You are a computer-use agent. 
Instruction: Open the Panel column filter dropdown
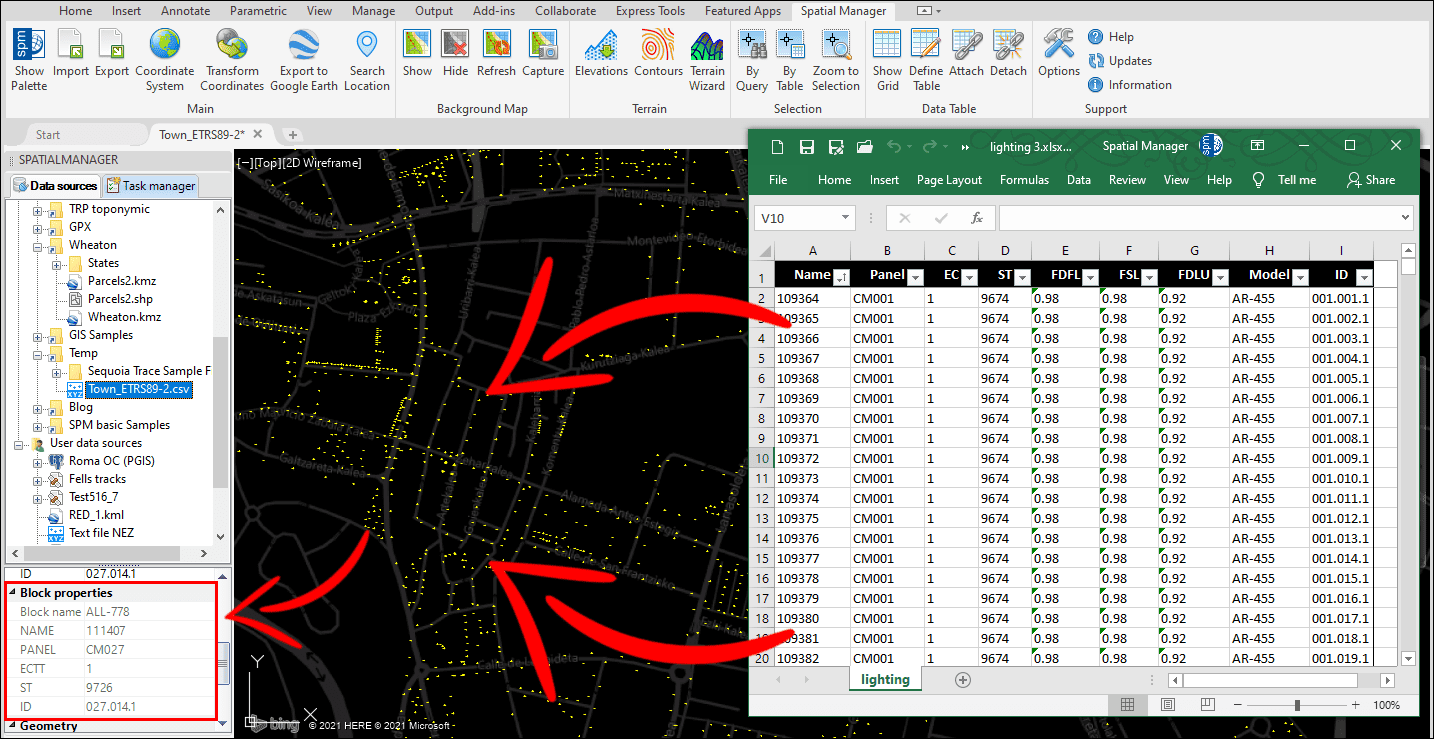point(915,277)
